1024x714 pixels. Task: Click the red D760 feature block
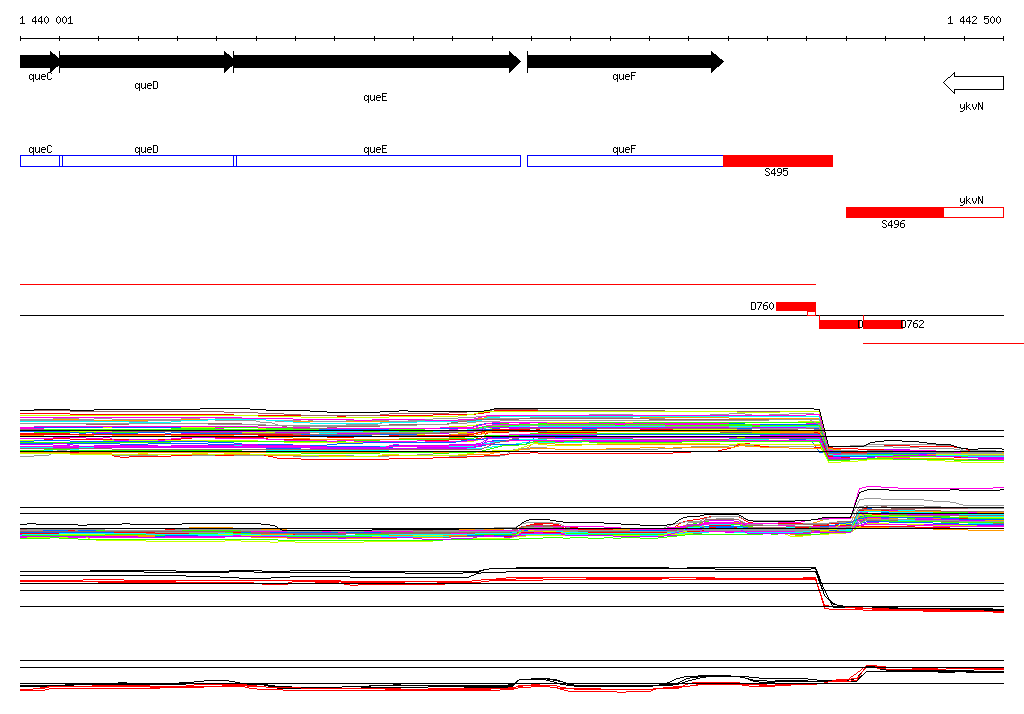pos(795,306)
